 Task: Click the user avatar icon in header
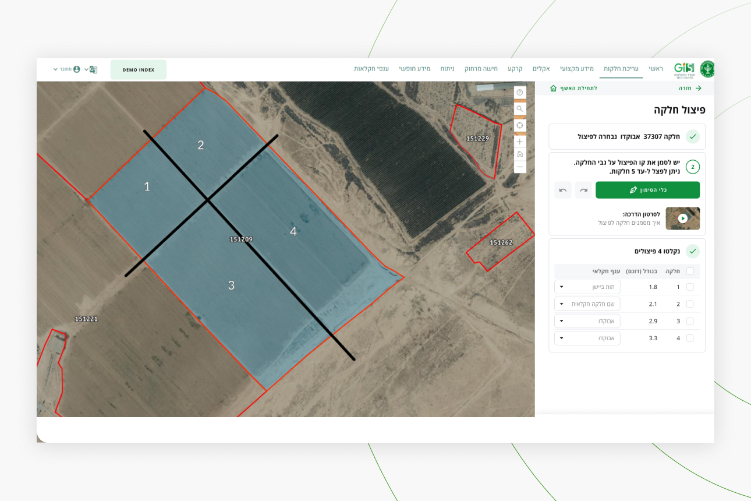pos(77,69)
